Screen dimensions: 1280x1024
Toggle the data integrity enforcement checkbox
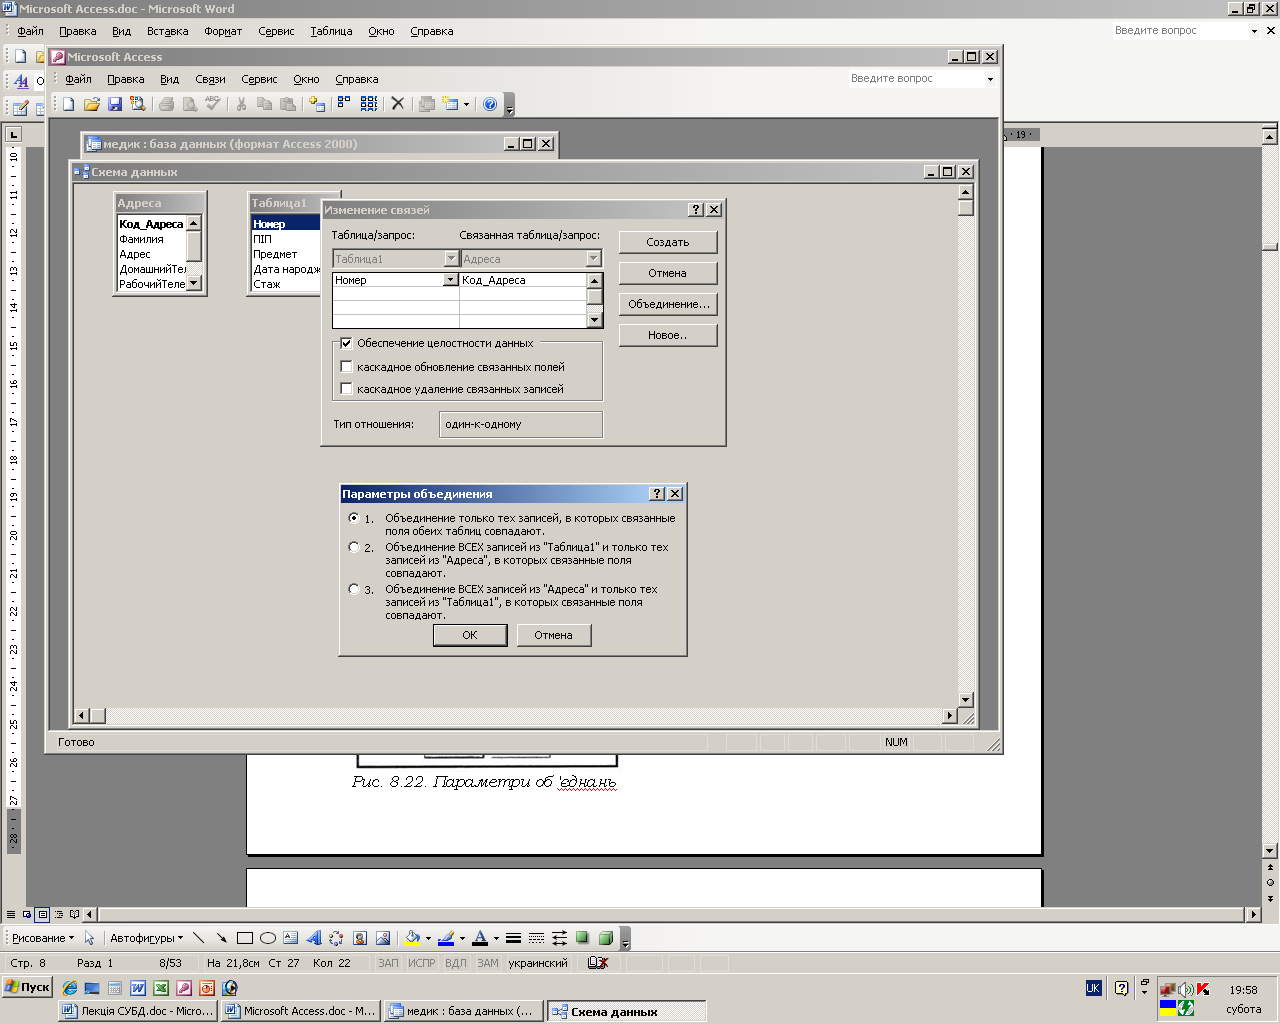pyautogui.click(x=347, y=343)
